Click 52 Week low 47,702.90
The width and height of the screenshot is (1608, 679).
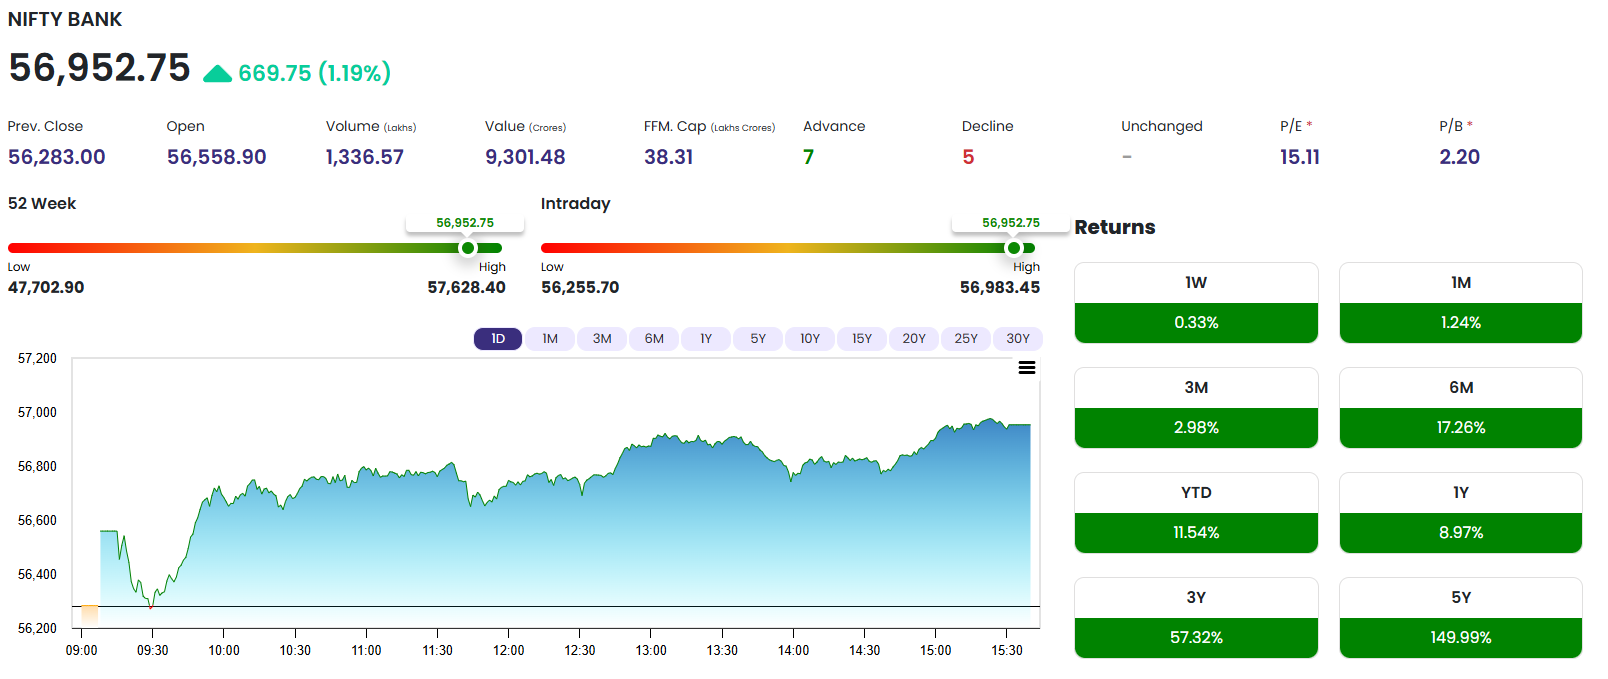[x=46, y=287]
